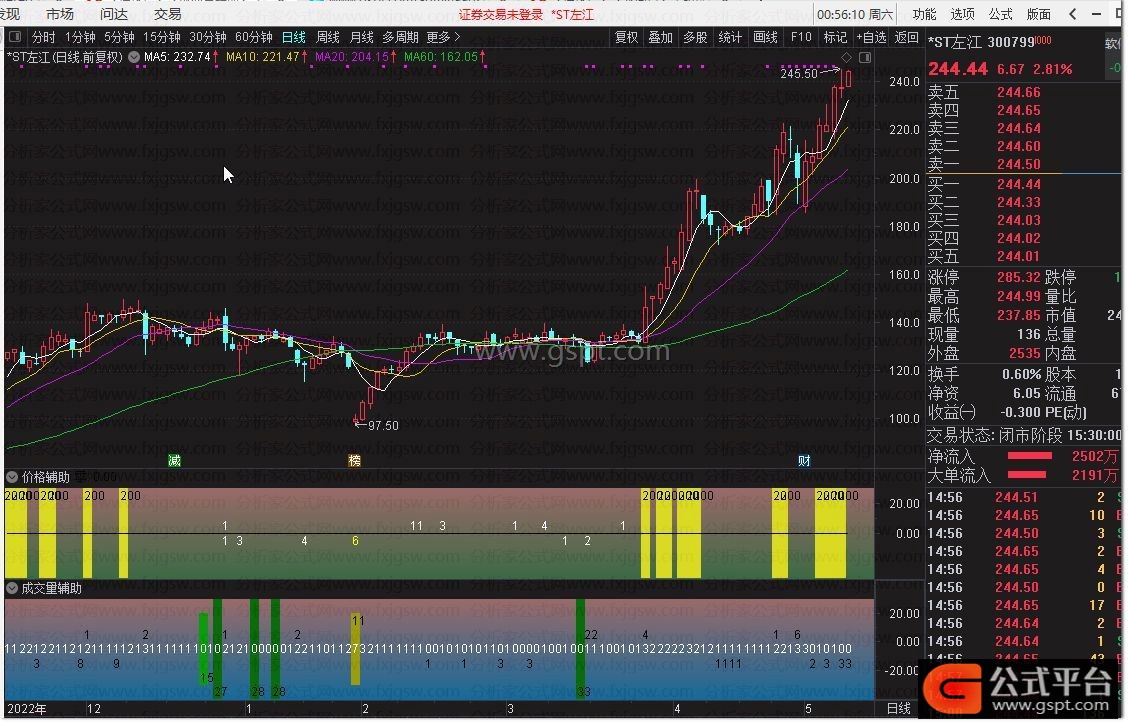The image size is (1128, 722).
Task: Click the current price 244.44
Action: tap(958, 69)
